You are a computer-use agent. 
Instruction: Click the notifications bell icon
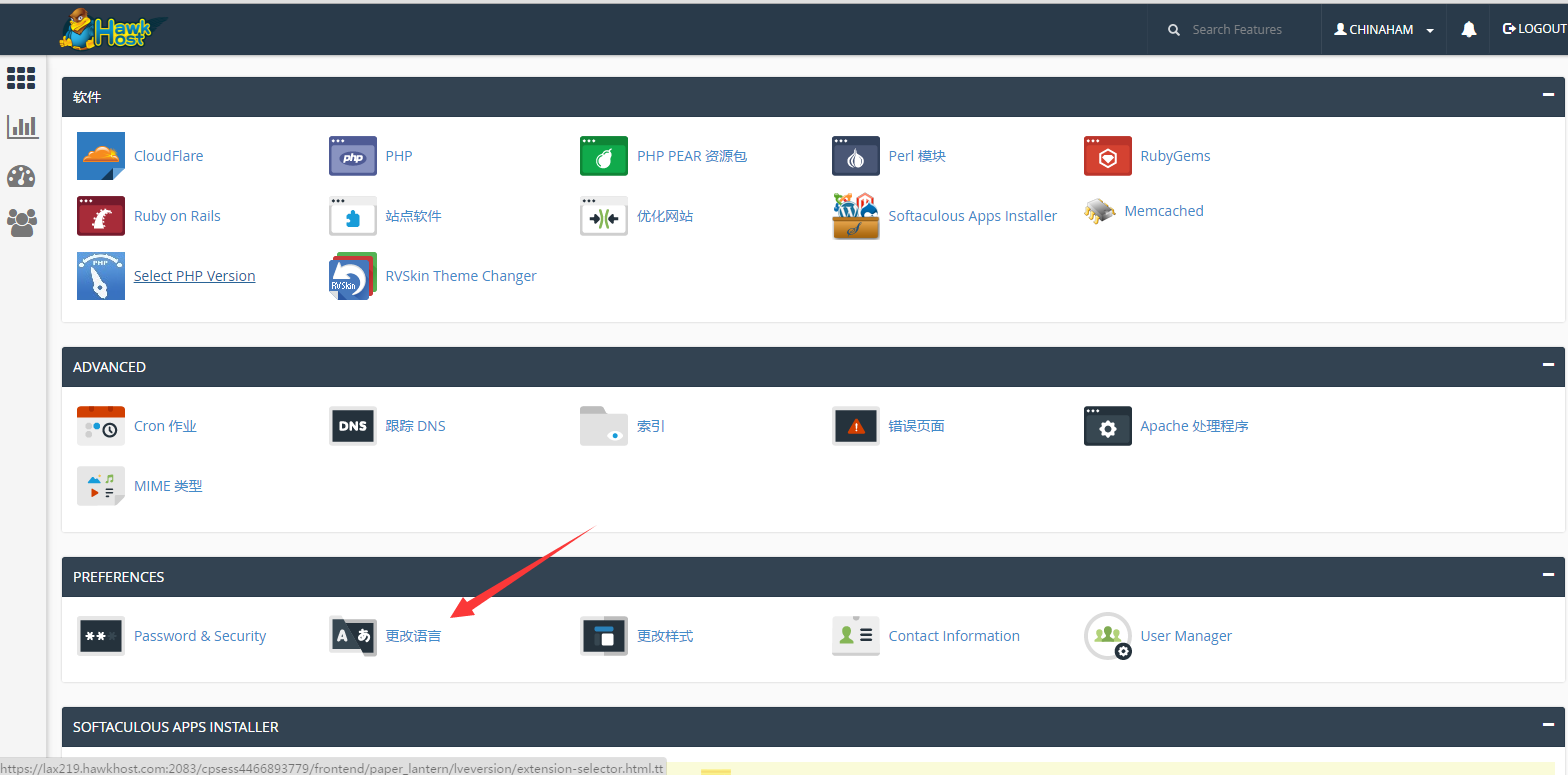[x=1468, y=30]
